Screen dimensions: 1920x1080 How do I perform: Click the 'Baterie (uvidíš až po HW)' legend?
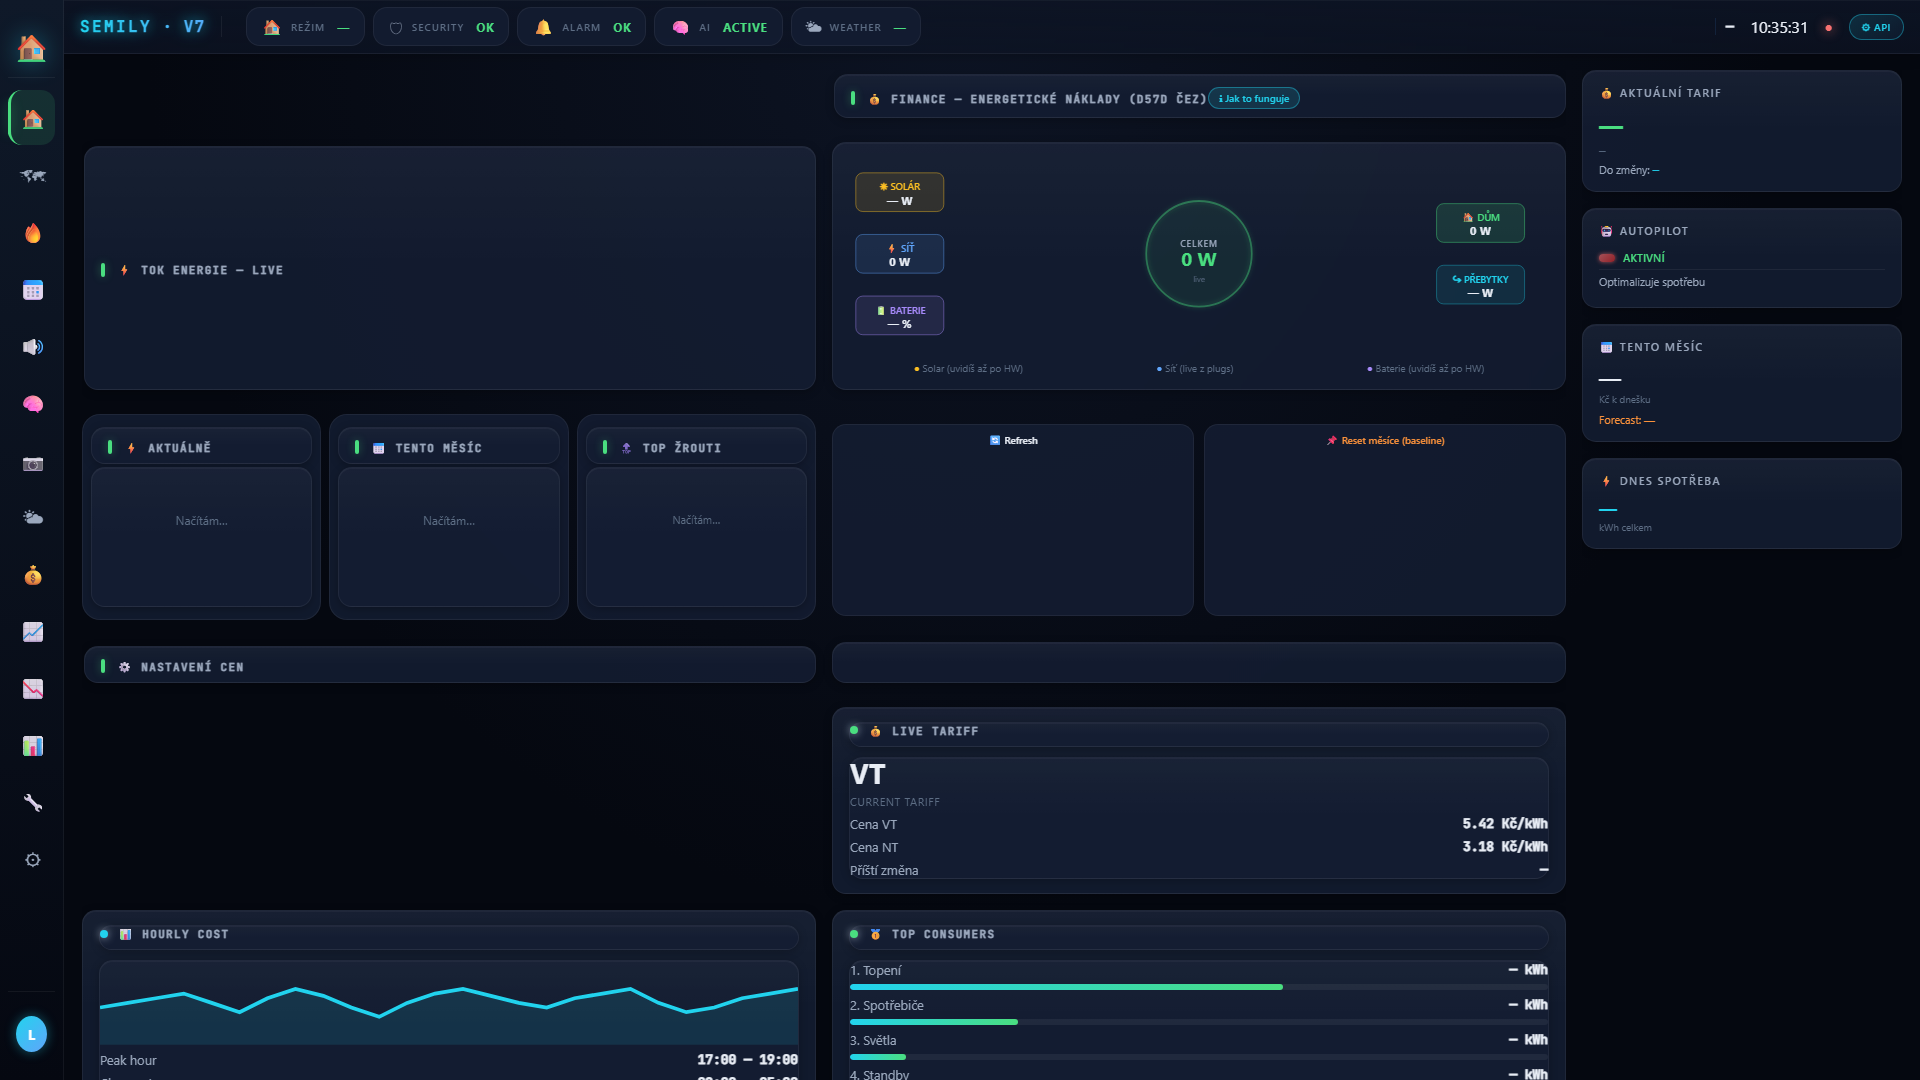coord(1425,369)
